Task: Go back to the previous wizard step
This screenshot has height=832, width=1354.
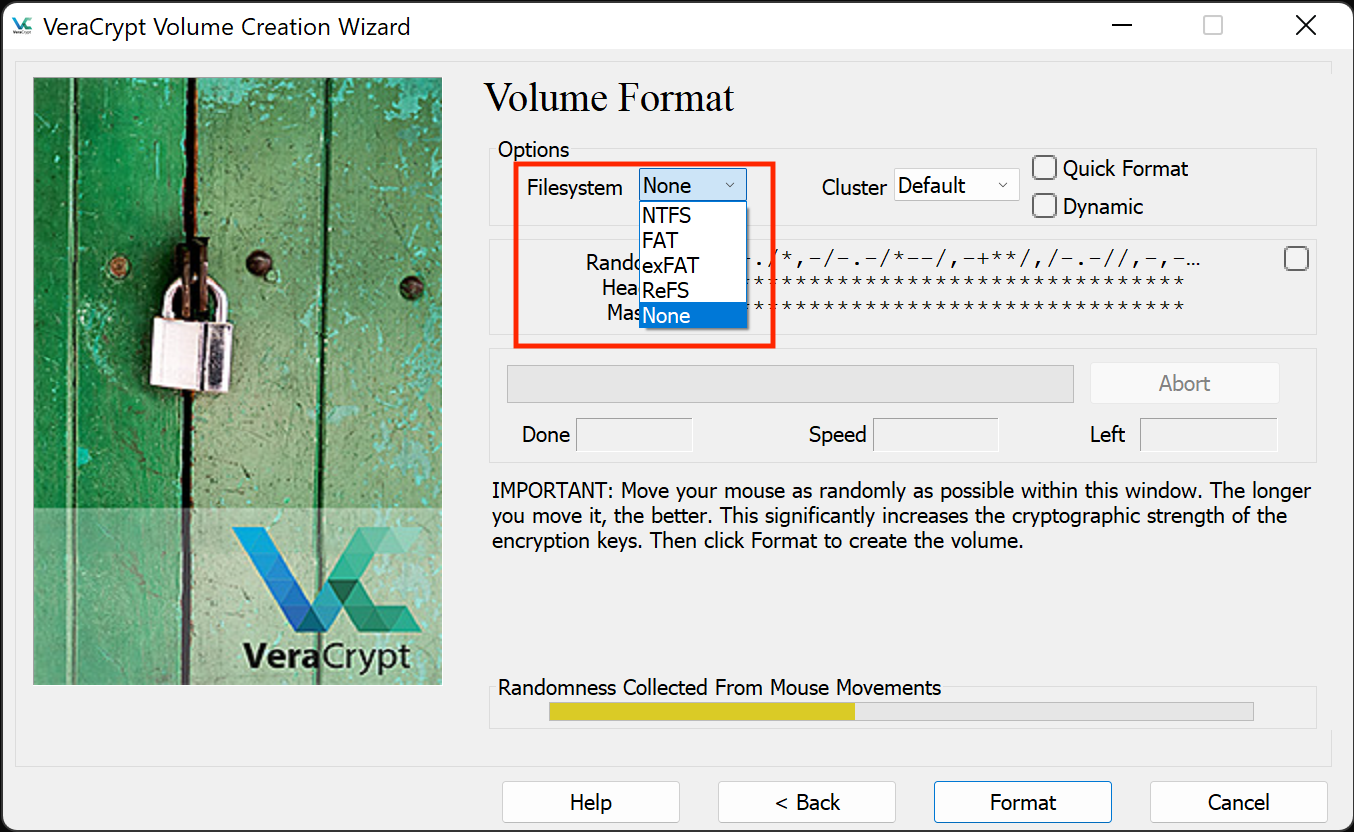Action: (x=806, y=801)
